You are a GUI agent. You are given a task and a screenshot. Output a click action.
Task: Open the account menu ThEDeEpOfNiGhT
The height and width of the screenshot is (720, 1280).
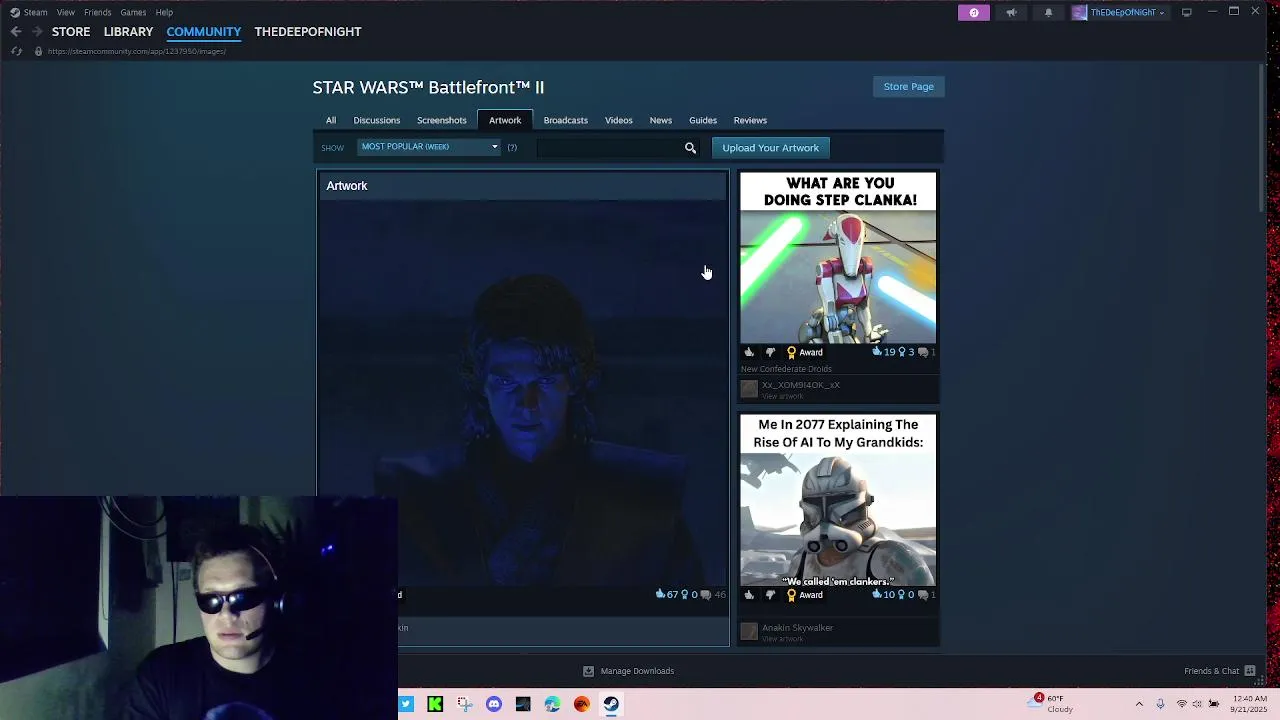(1118, 12)
